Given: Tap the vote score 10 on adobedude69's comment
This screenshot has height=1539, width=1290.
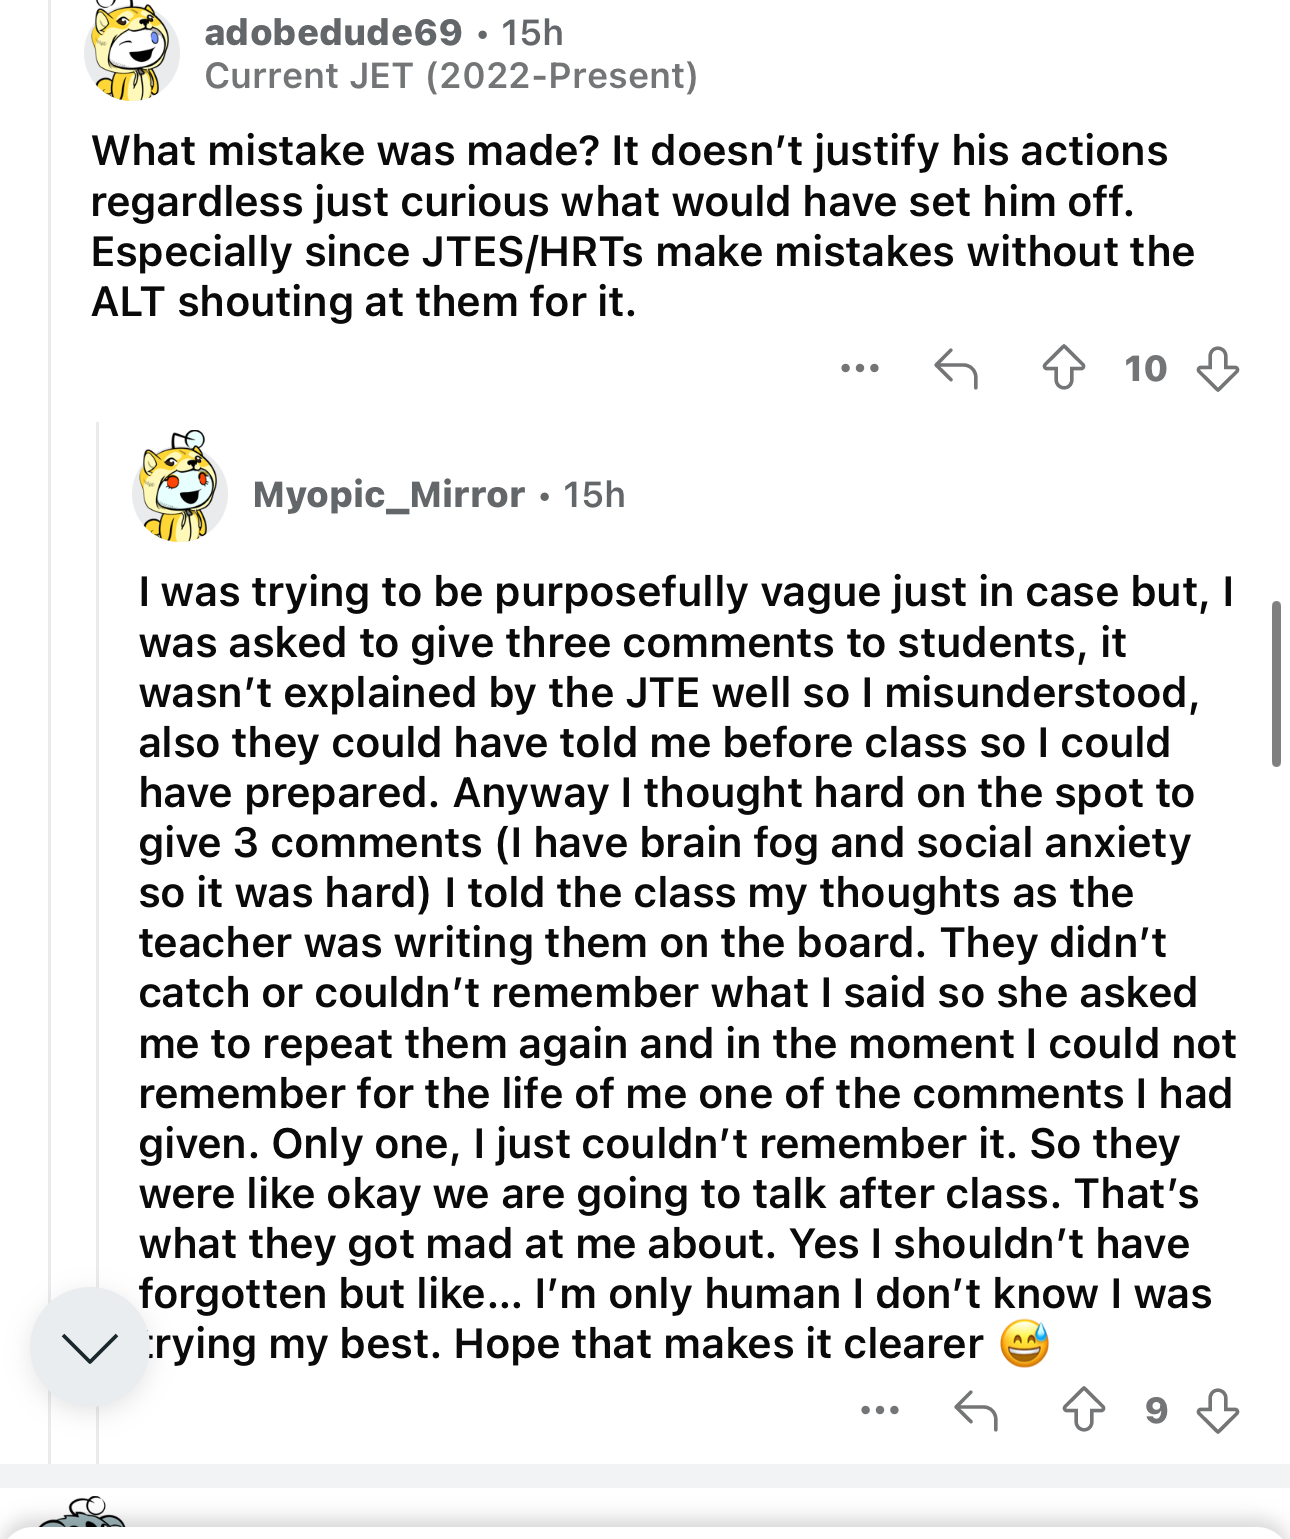Looking at the screenshot, I should coord(1145,368).
